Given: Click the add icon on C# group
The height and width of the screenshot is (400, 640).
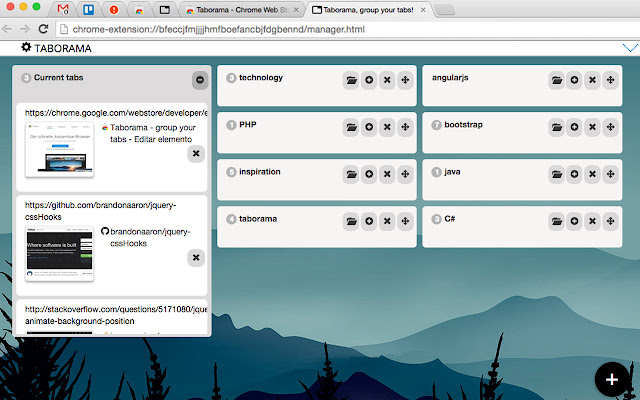Looking at the screenshot, I should tap(574, 221).
